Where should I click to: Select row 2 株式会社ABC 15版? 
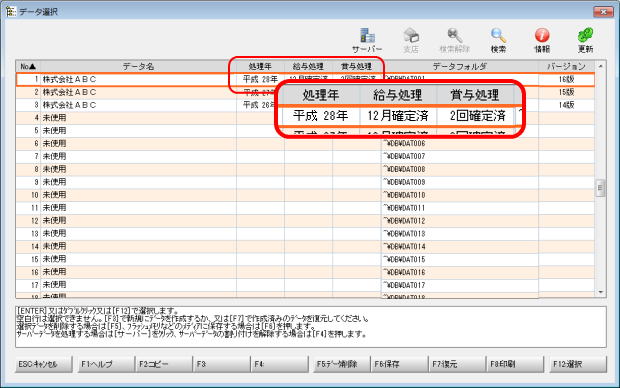point(305,92)
